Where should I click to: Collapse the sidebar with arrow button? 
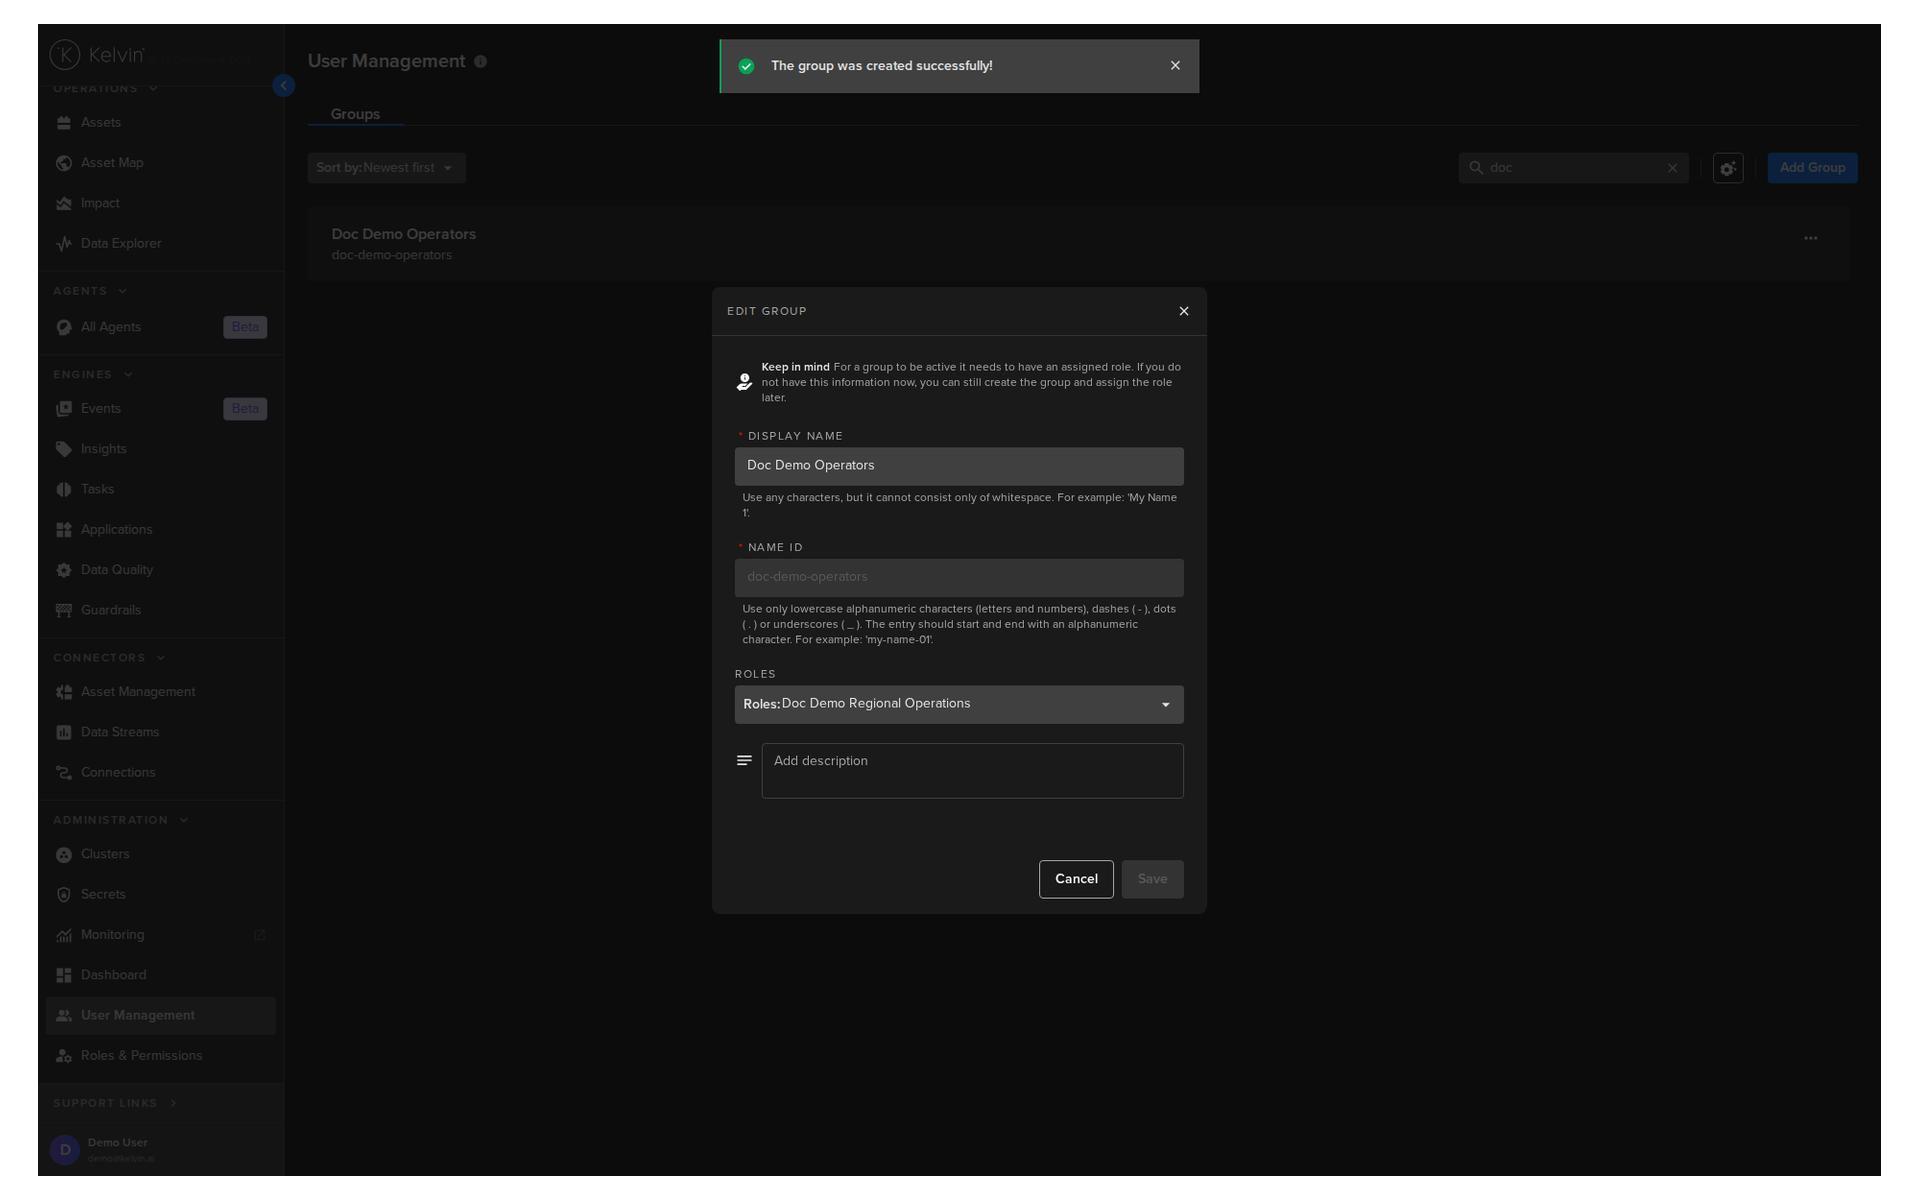(x=283, y=86)
